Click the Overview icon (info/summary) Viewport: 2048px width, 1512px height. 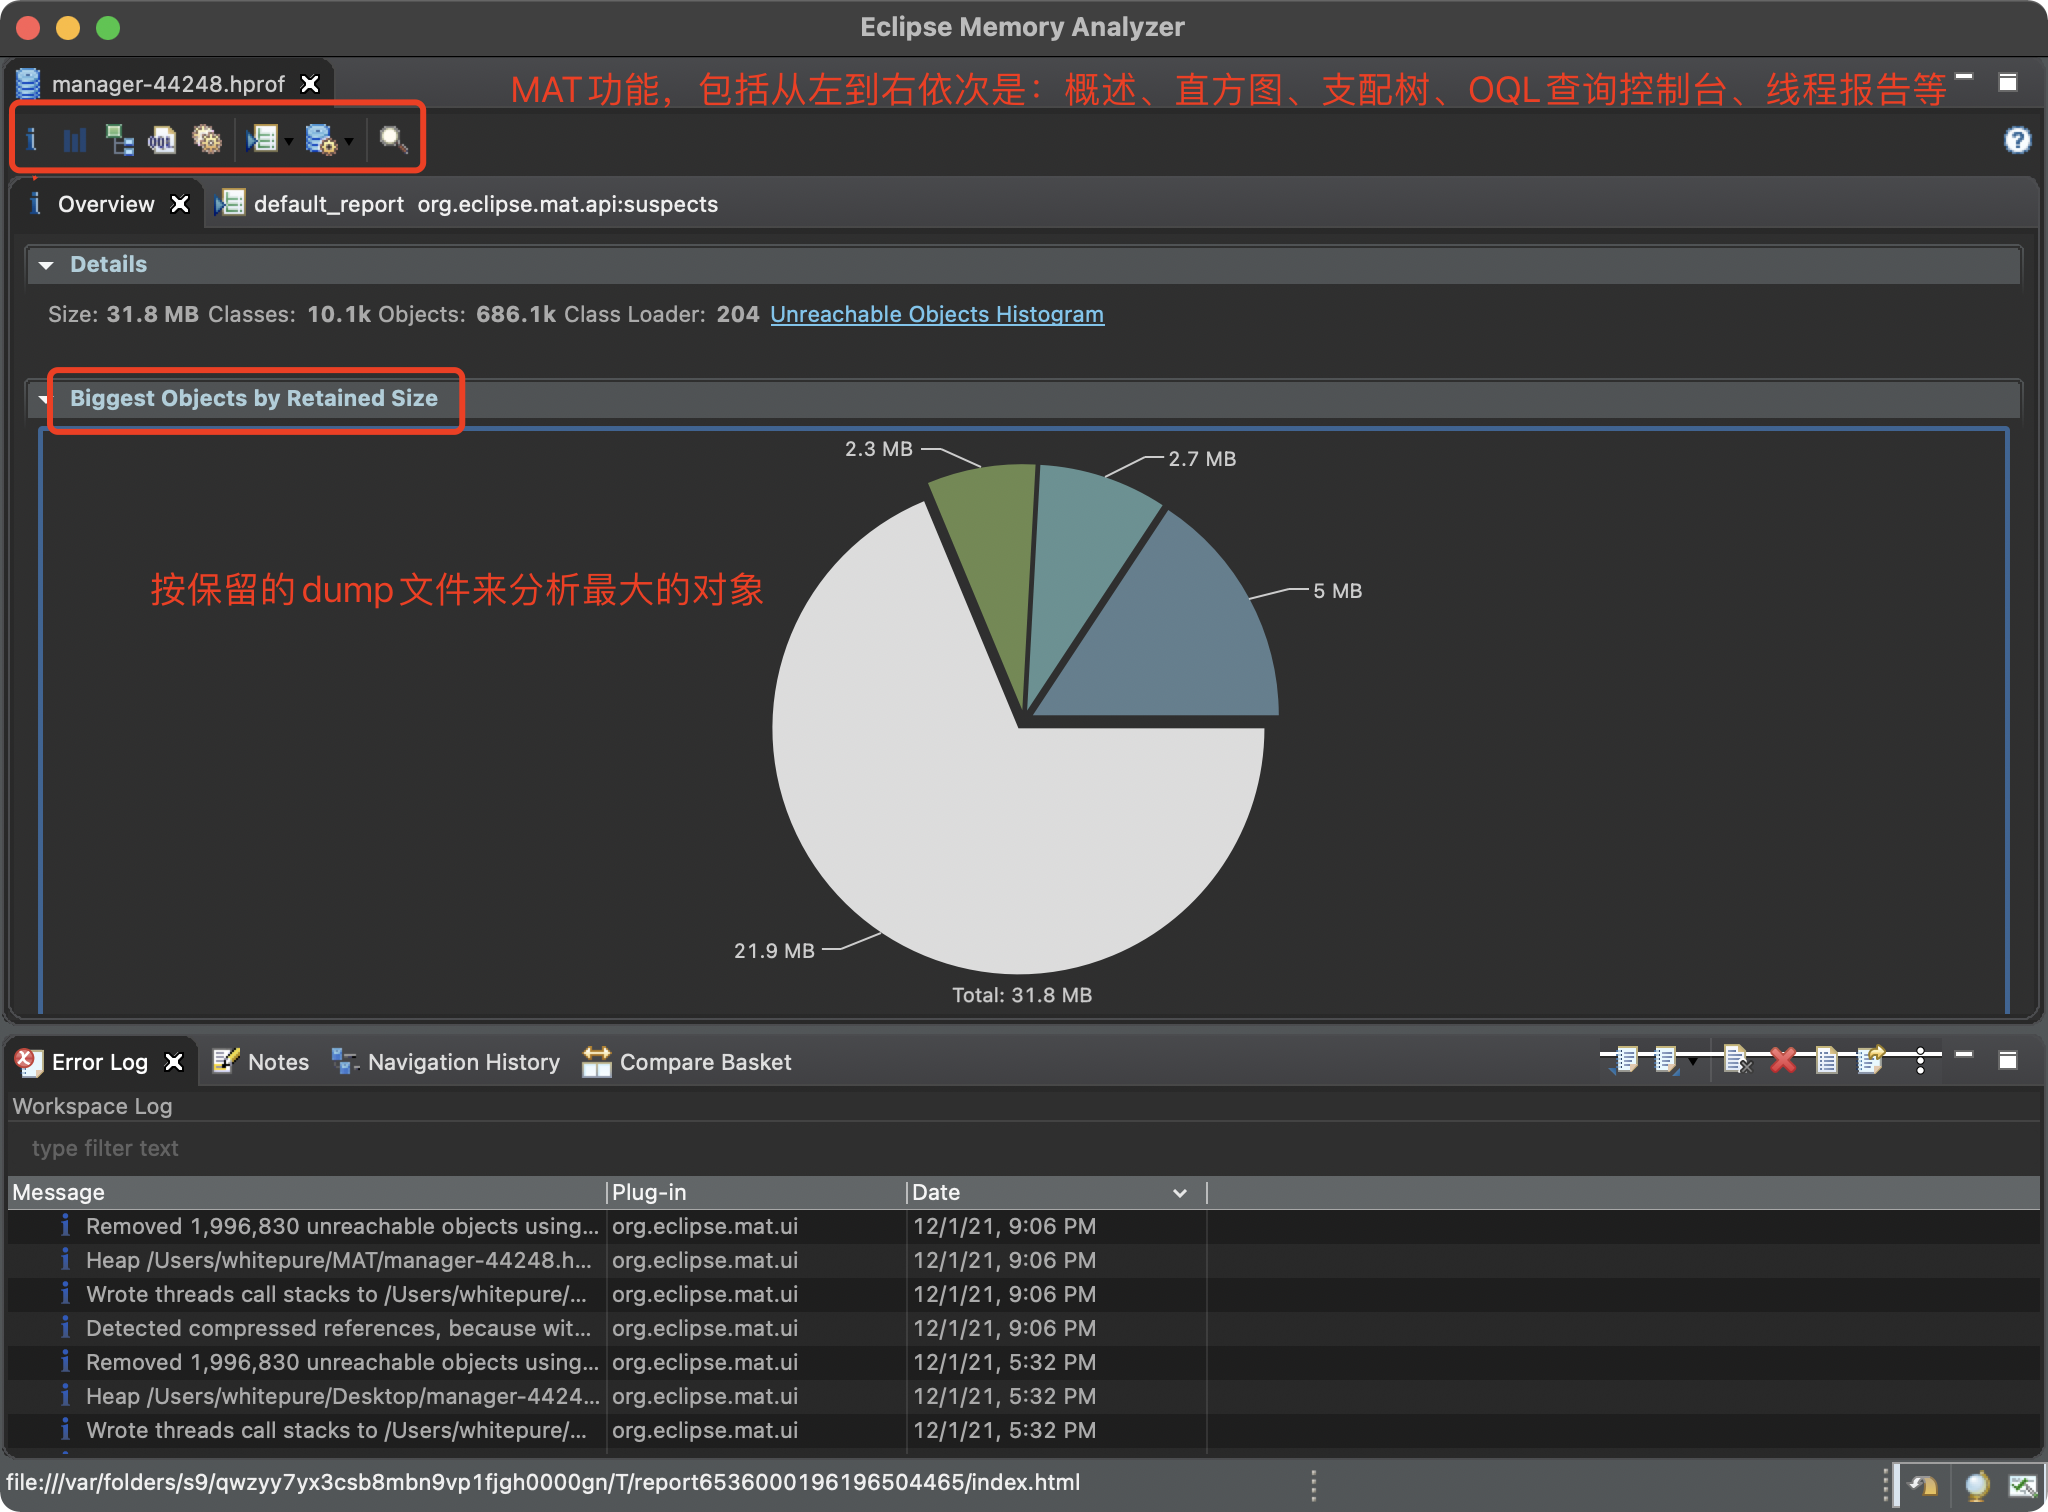[x=35, y=138]
